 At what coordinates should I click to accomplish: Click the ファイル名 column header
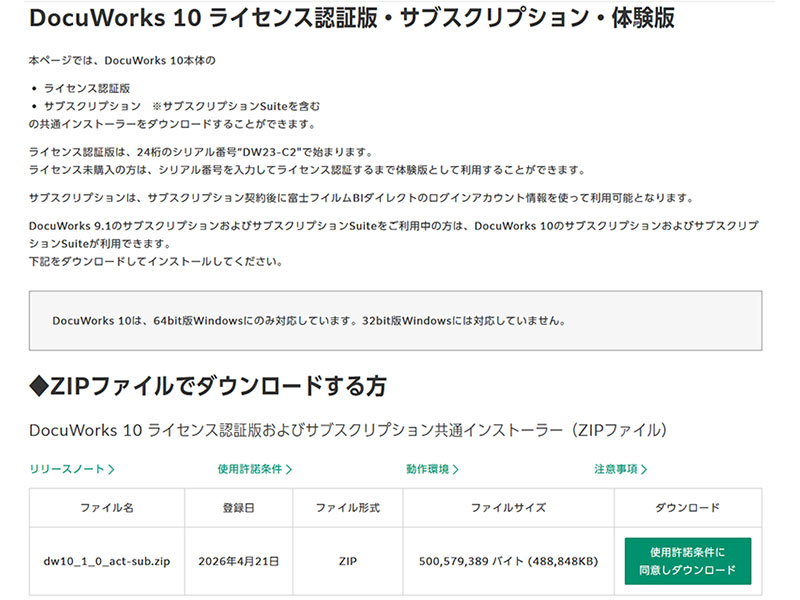(107, 508)
